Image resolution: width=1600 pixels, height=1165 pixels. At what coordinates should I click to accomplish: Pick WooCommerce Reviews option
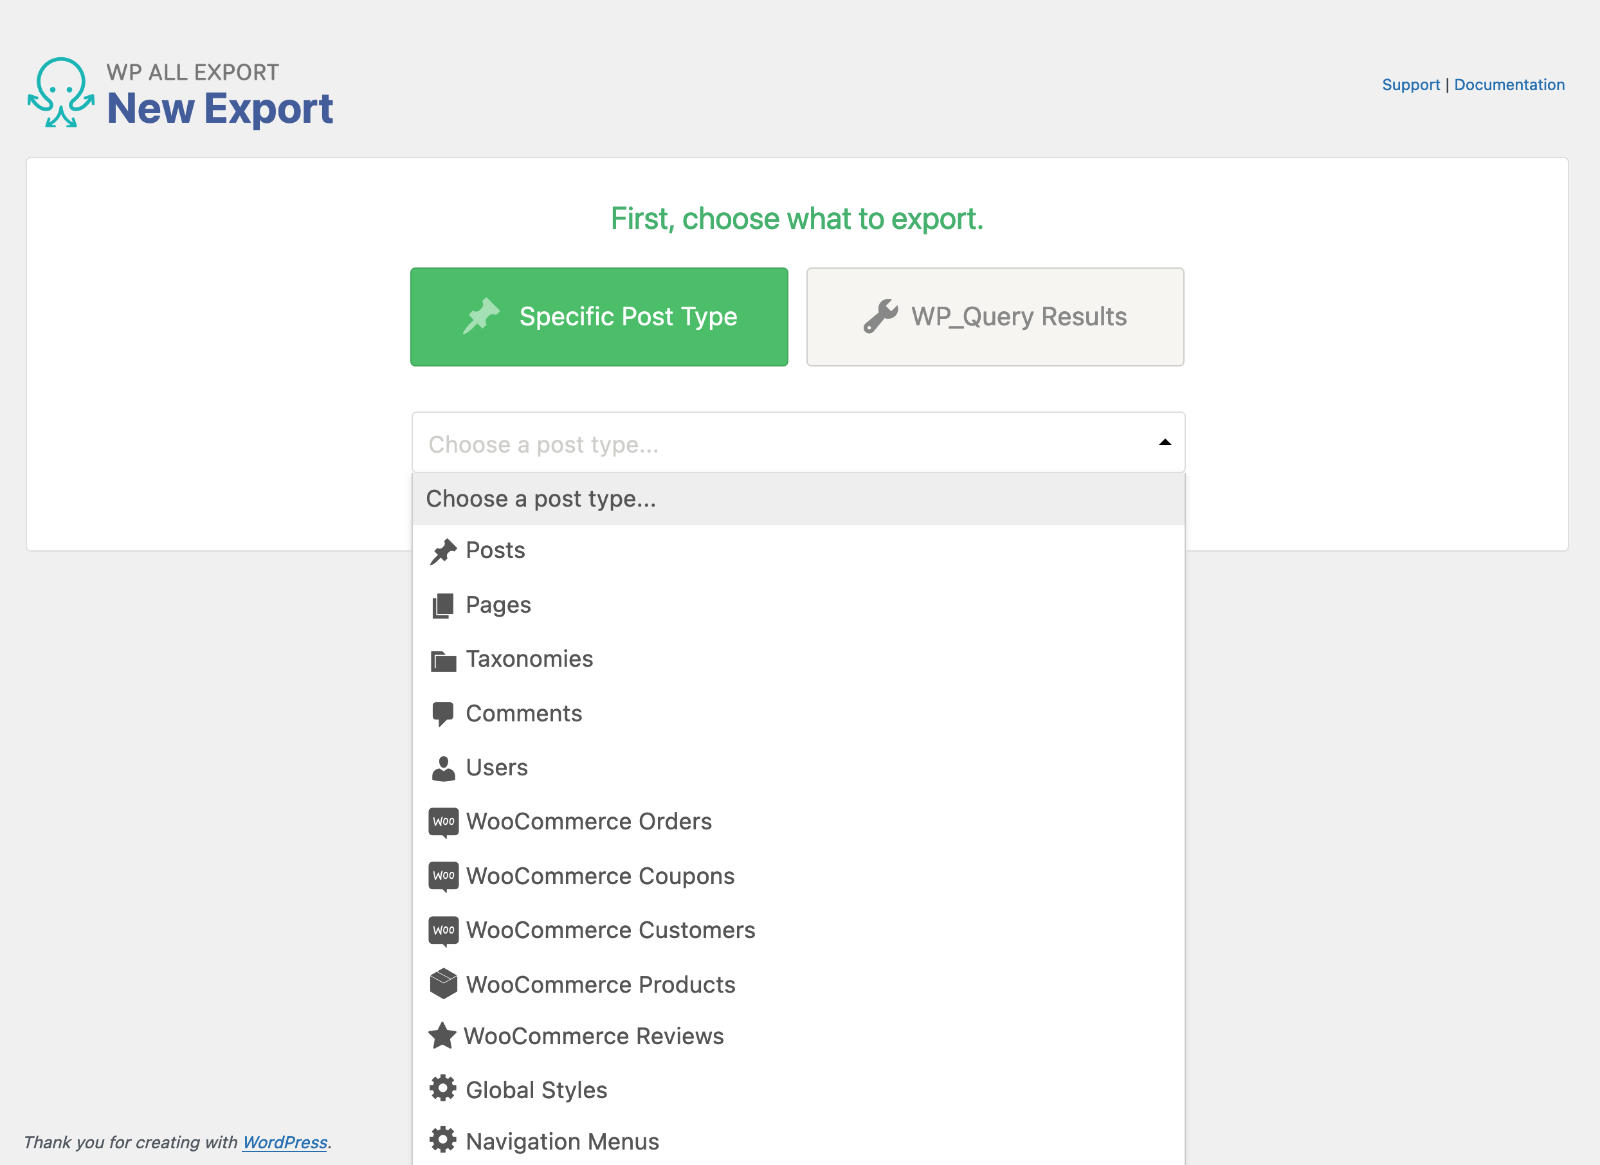coord(798,1037)
